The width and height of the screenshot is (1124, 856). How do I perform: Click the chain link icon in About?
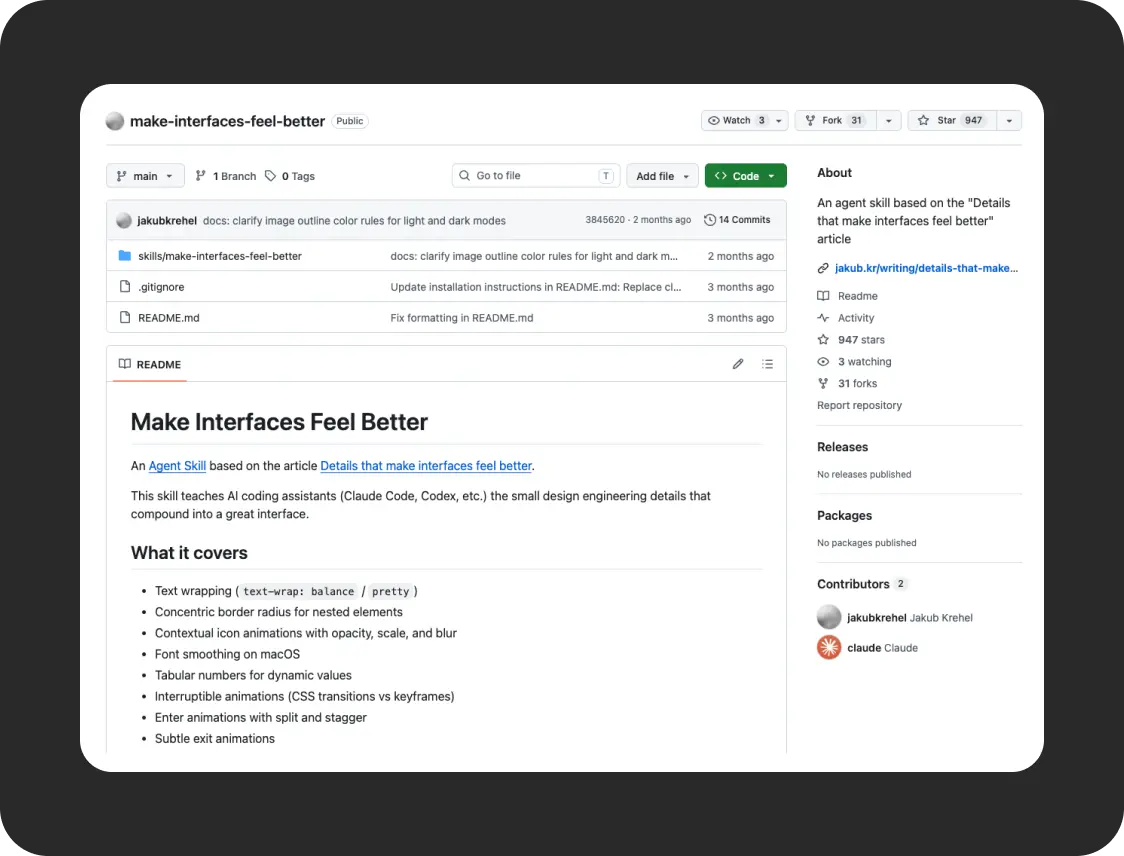point(823,268)
